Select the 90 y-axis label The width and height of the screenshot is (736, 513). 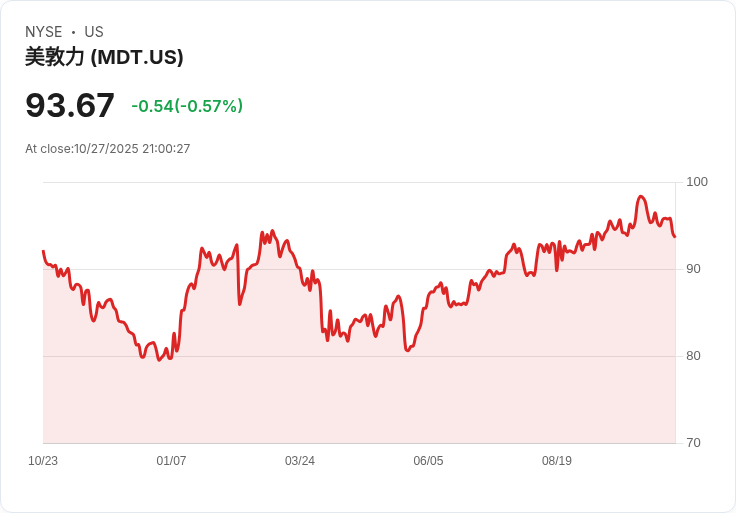pyautogui.click(x=694, y=269)
